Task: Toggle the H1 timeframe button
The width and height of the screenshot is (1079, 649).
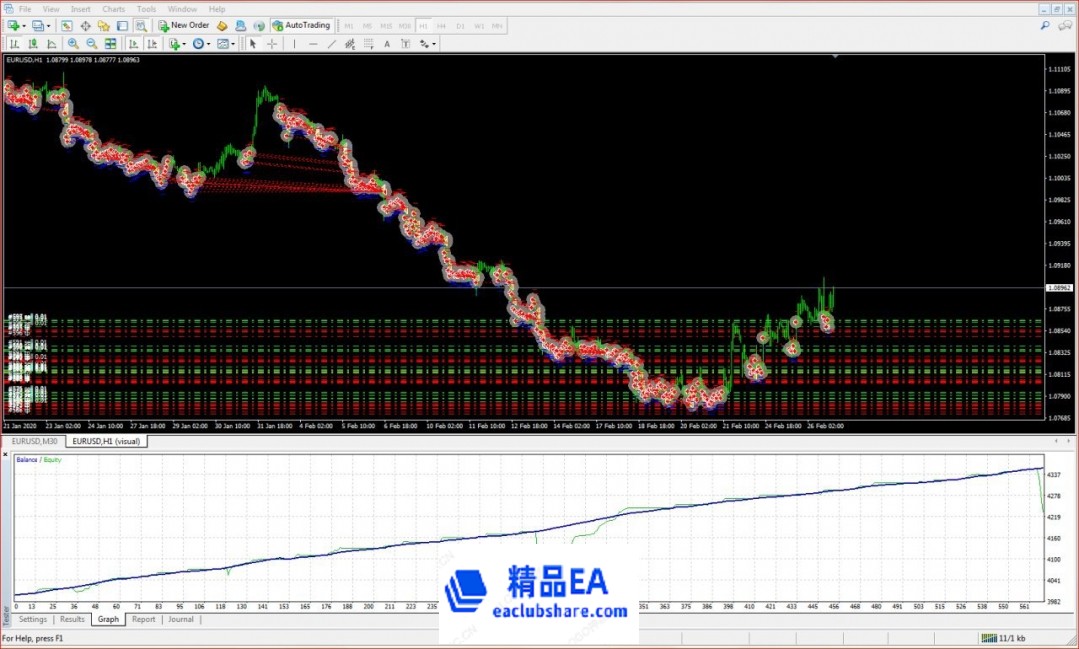Action: (x=424, y=25)
